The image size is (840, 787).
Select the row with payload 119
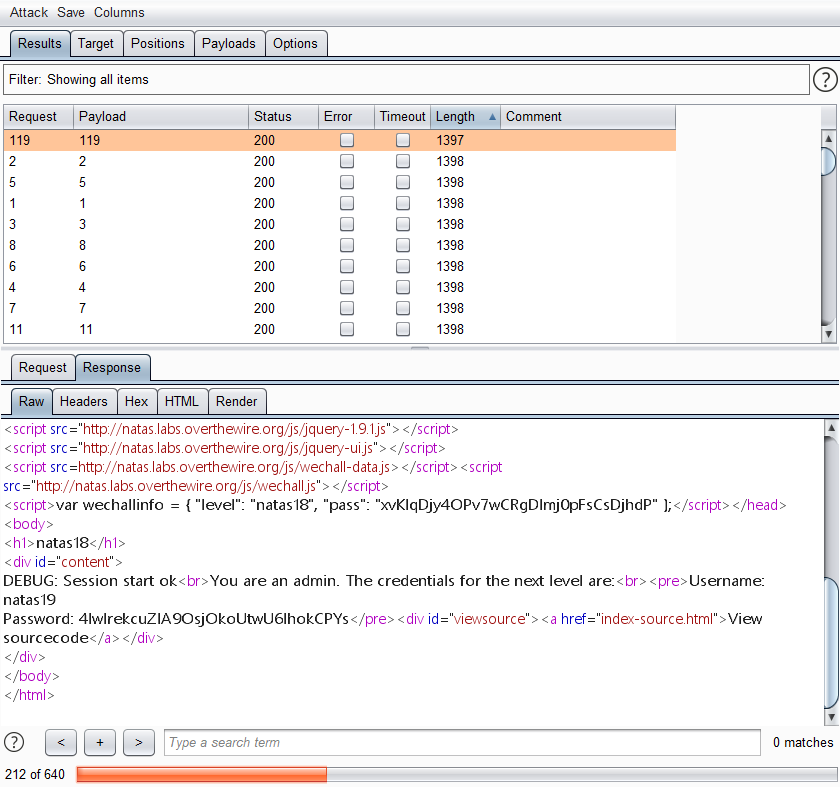(340, 140)
